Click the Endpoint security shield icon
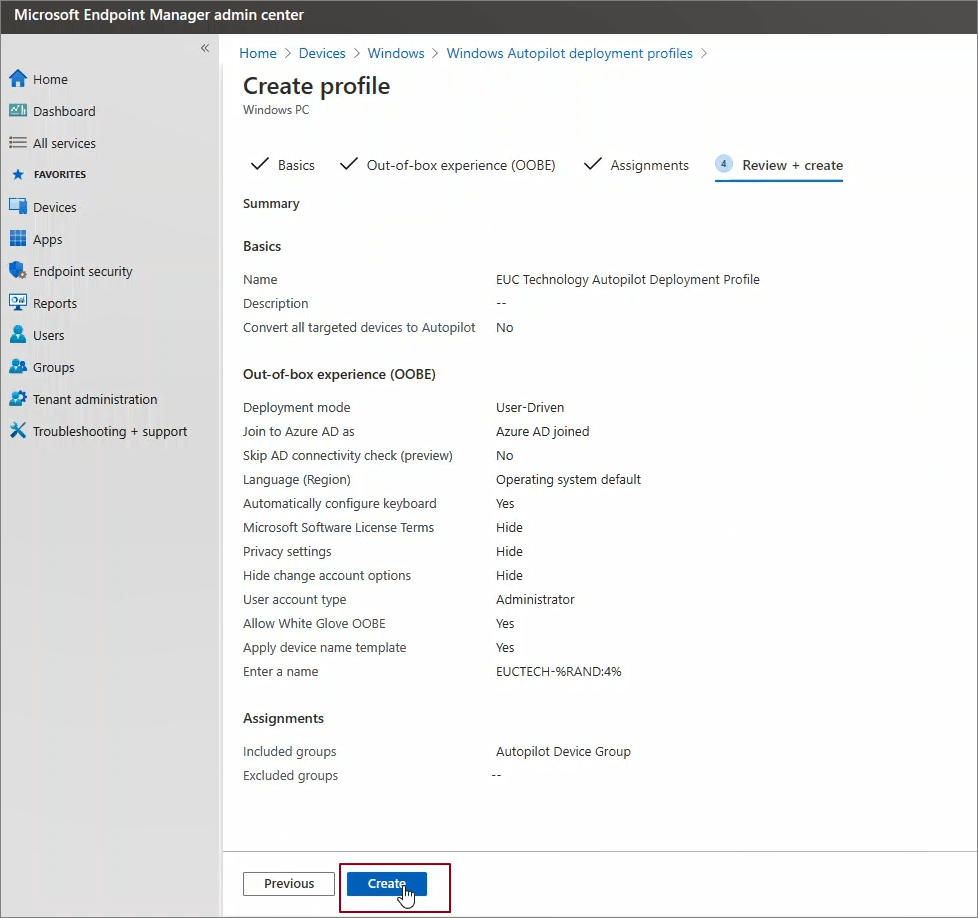The image size is (978, 918). click(18, 271)
